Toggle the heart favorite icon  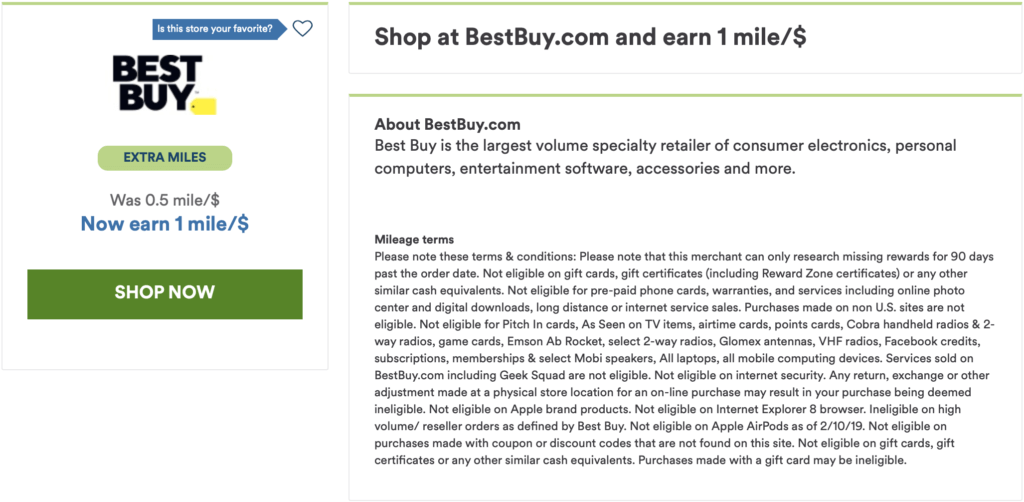tap(302, 29)
